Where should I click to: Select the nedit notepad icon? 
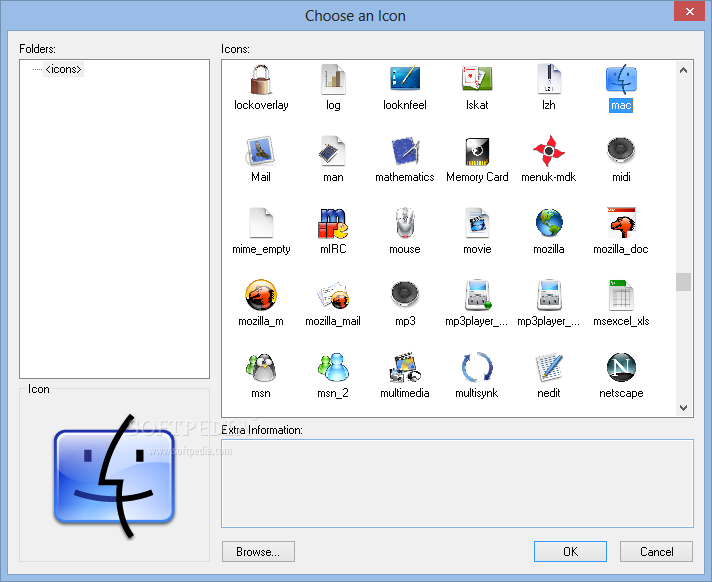point(549,367)
